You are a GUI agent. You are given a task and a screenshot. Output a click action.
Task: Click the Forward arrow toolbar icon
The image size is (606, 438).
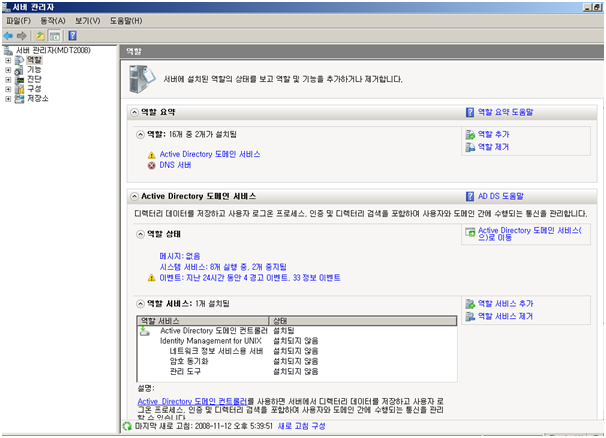[x=22, y=36]
